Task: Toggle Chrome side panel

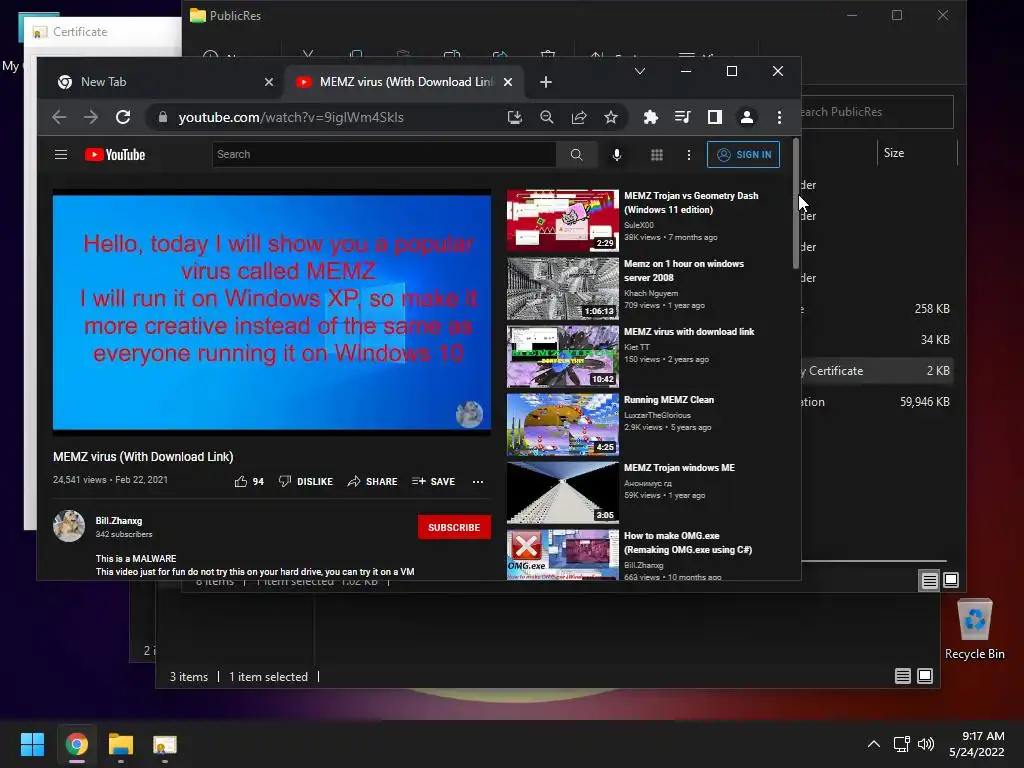Action: click(x=714, y=117)
